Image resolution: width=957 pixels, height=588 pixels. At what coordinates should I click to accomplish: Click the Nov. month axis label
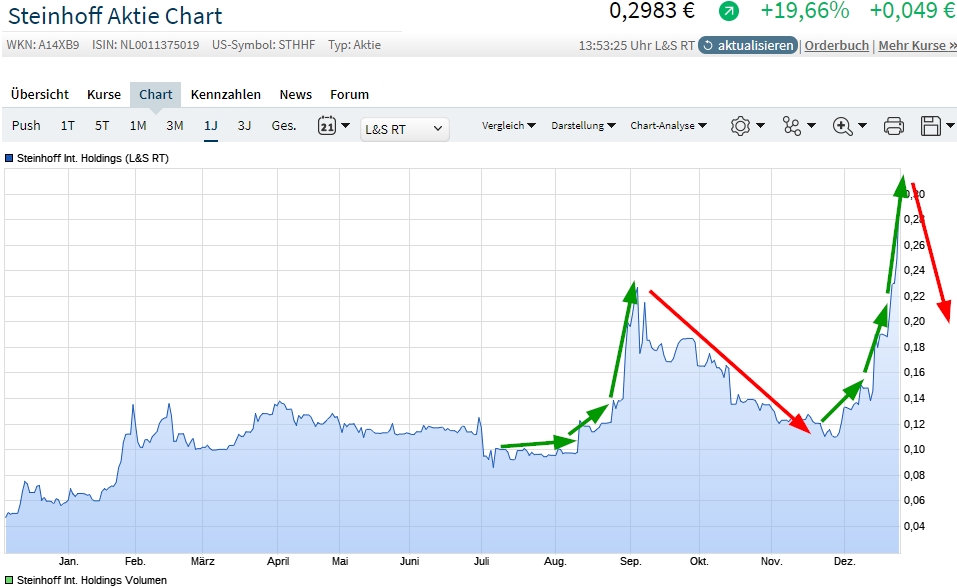click(771, 561)
